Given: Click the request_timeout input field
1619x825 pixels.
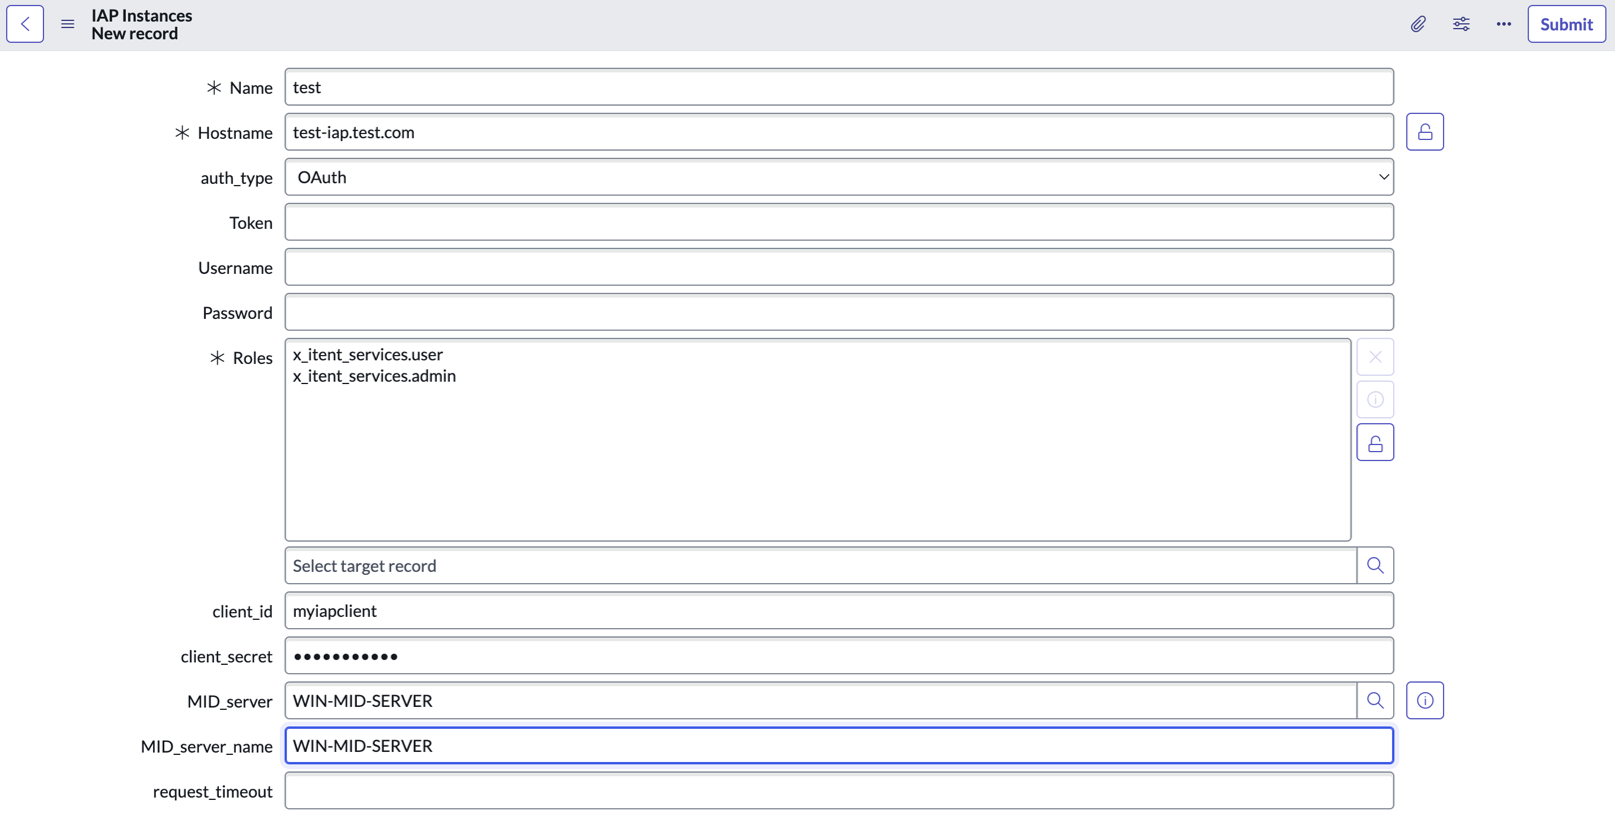Looking at the screenshot, I should 839,791.
